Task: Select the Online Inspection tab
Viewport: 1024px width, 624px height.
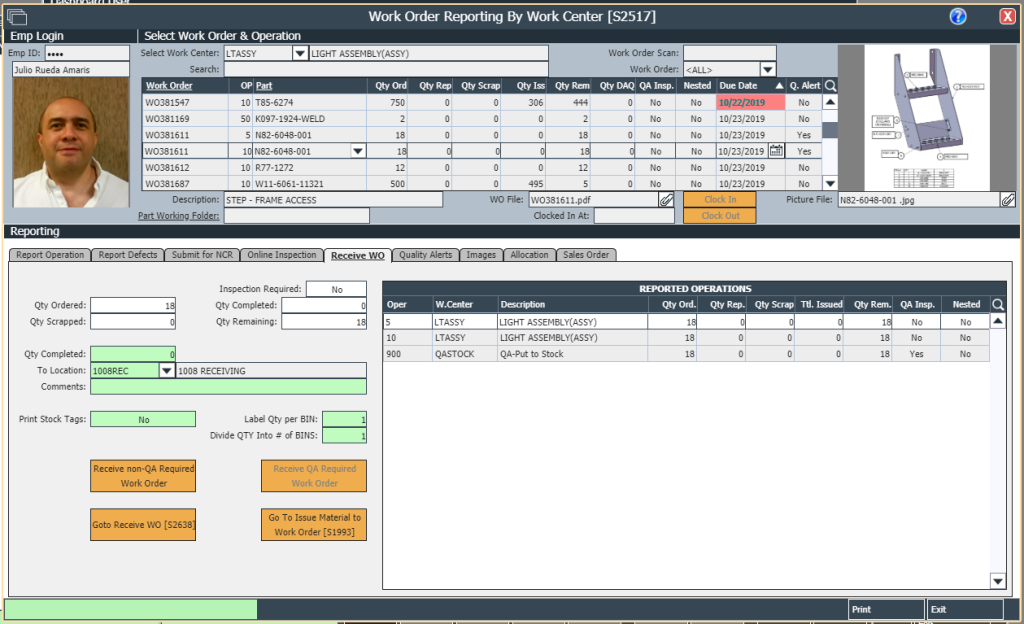Action: click(x=282, y=255)
